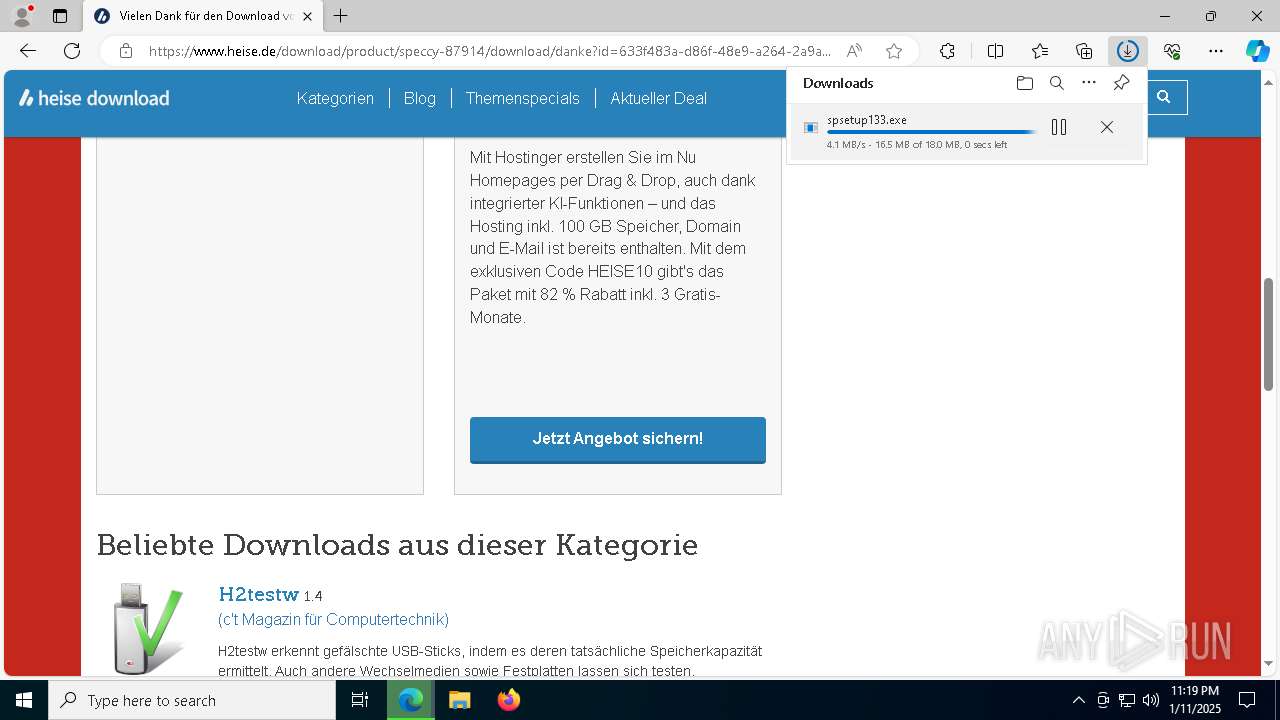Open the downloads folder icon

[1024, 83]
